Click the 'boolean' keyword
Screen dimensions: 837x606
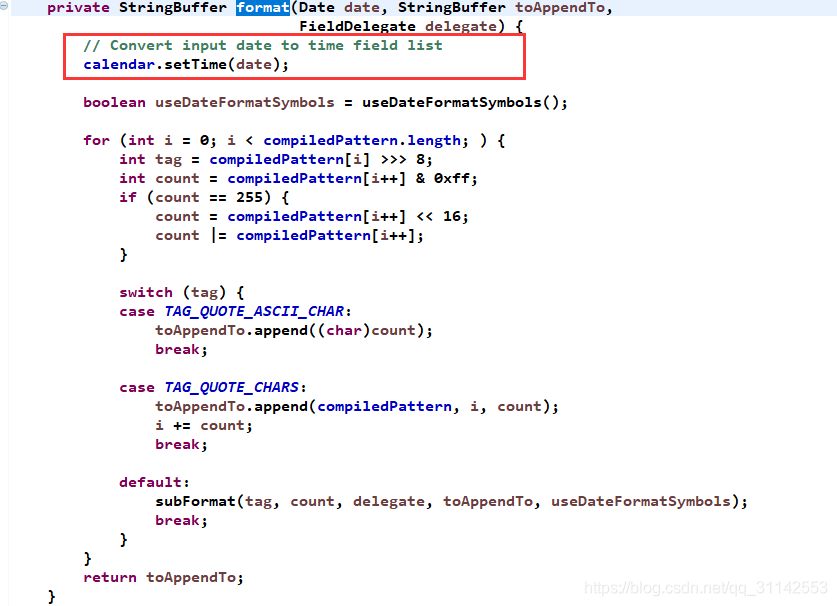point(114,103)
